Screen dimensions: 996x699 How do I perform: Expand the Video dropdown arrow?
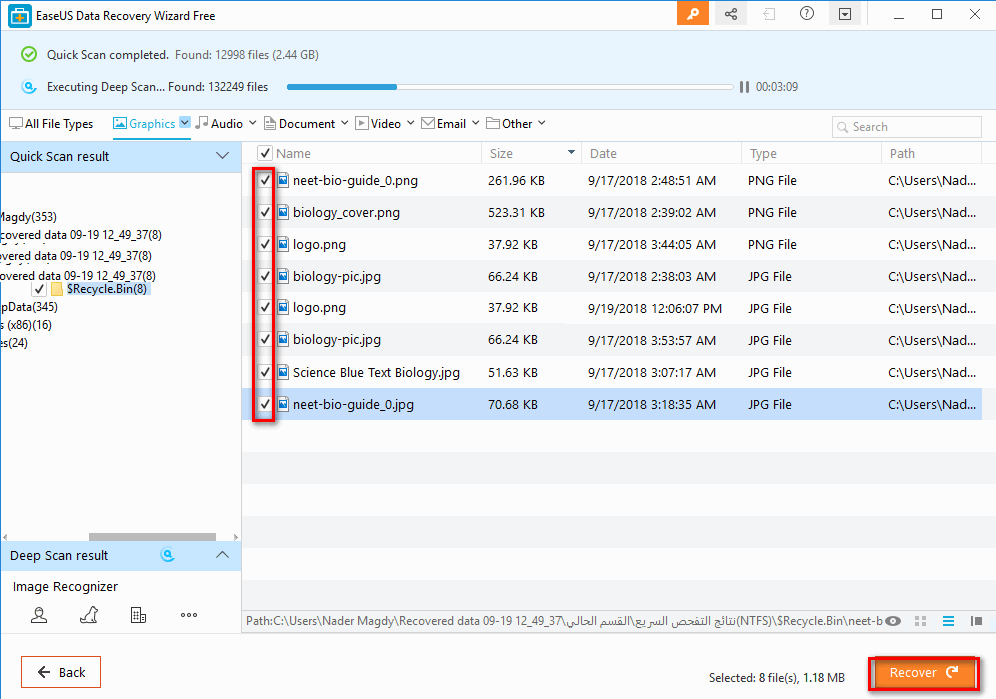coord(410,123)
